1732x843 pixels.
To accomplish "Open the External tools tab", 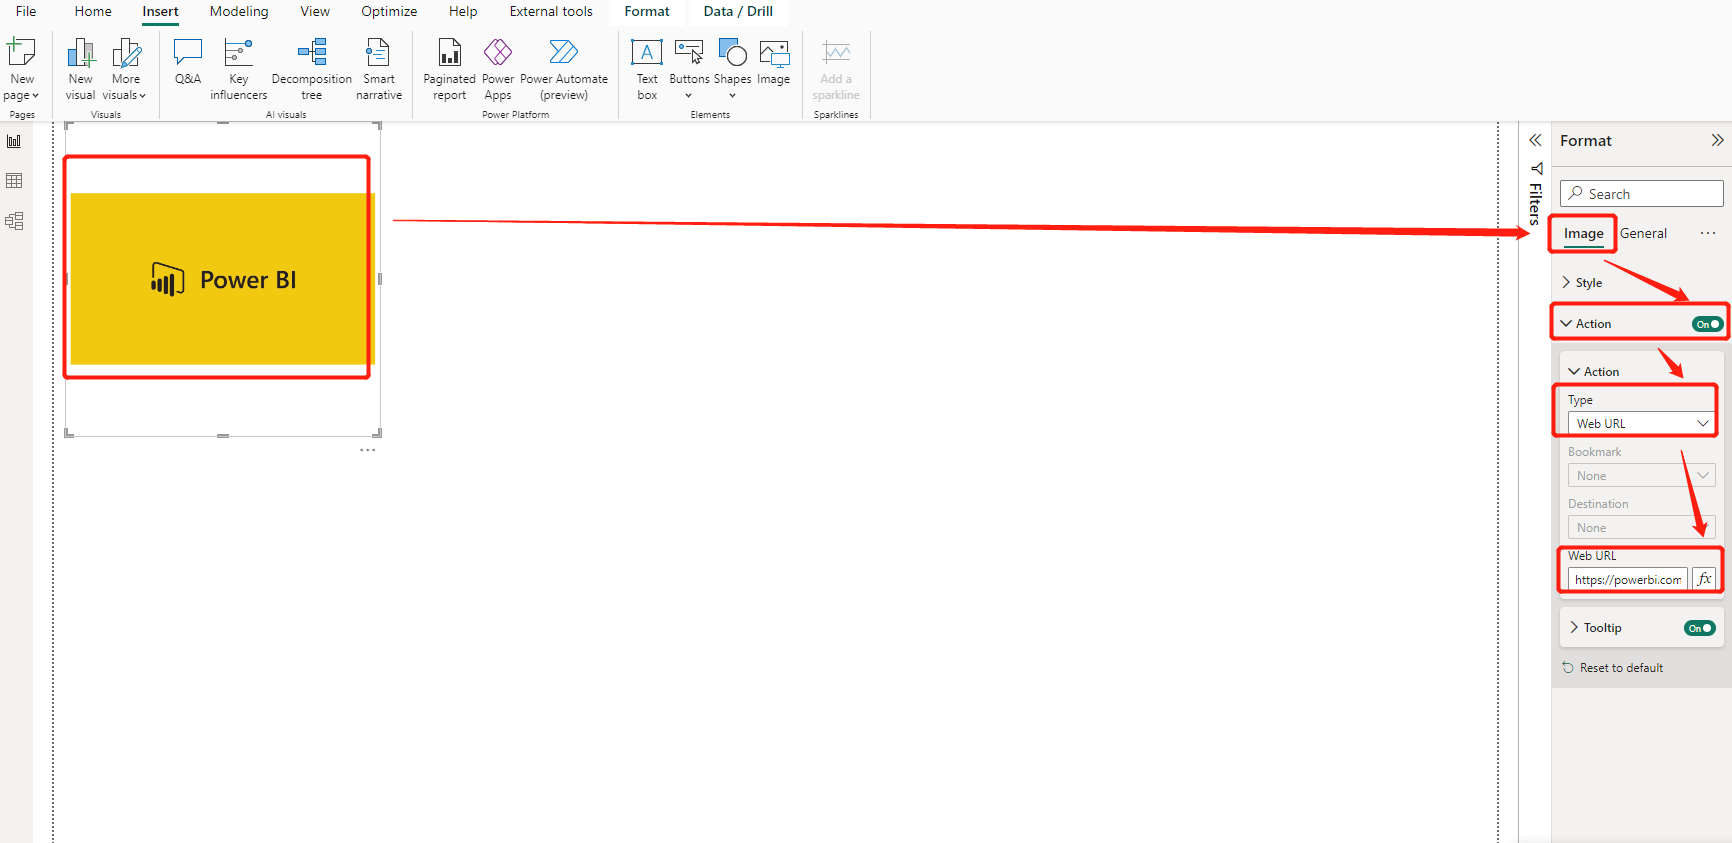I will 551,11.
